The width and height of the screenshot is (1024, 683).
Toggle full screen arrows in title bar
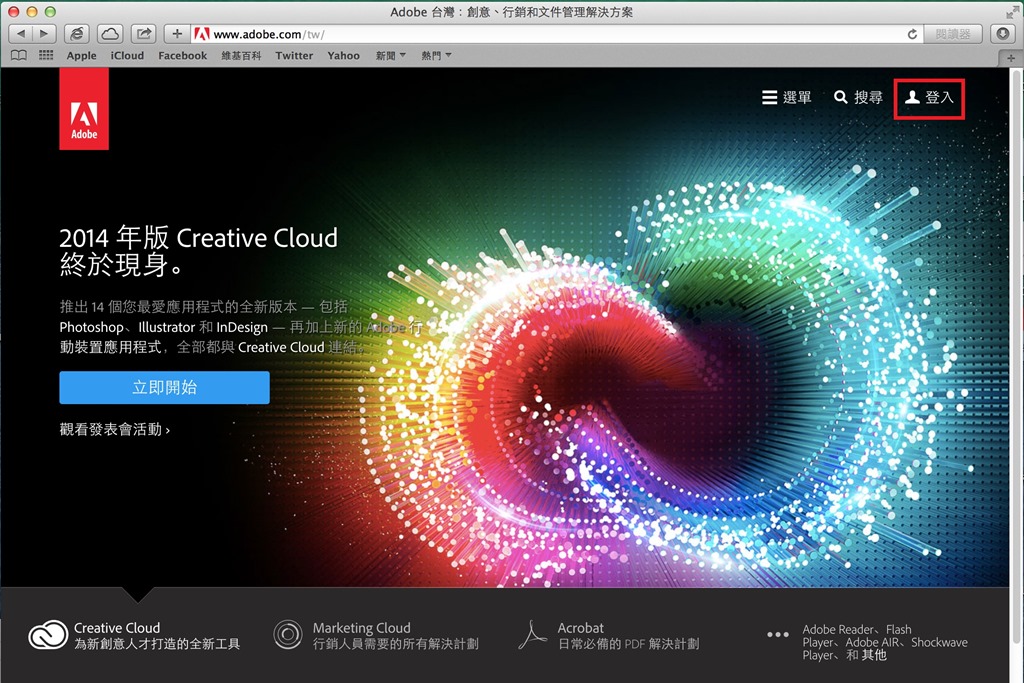pyautogui.click(x=1013, y=11)
